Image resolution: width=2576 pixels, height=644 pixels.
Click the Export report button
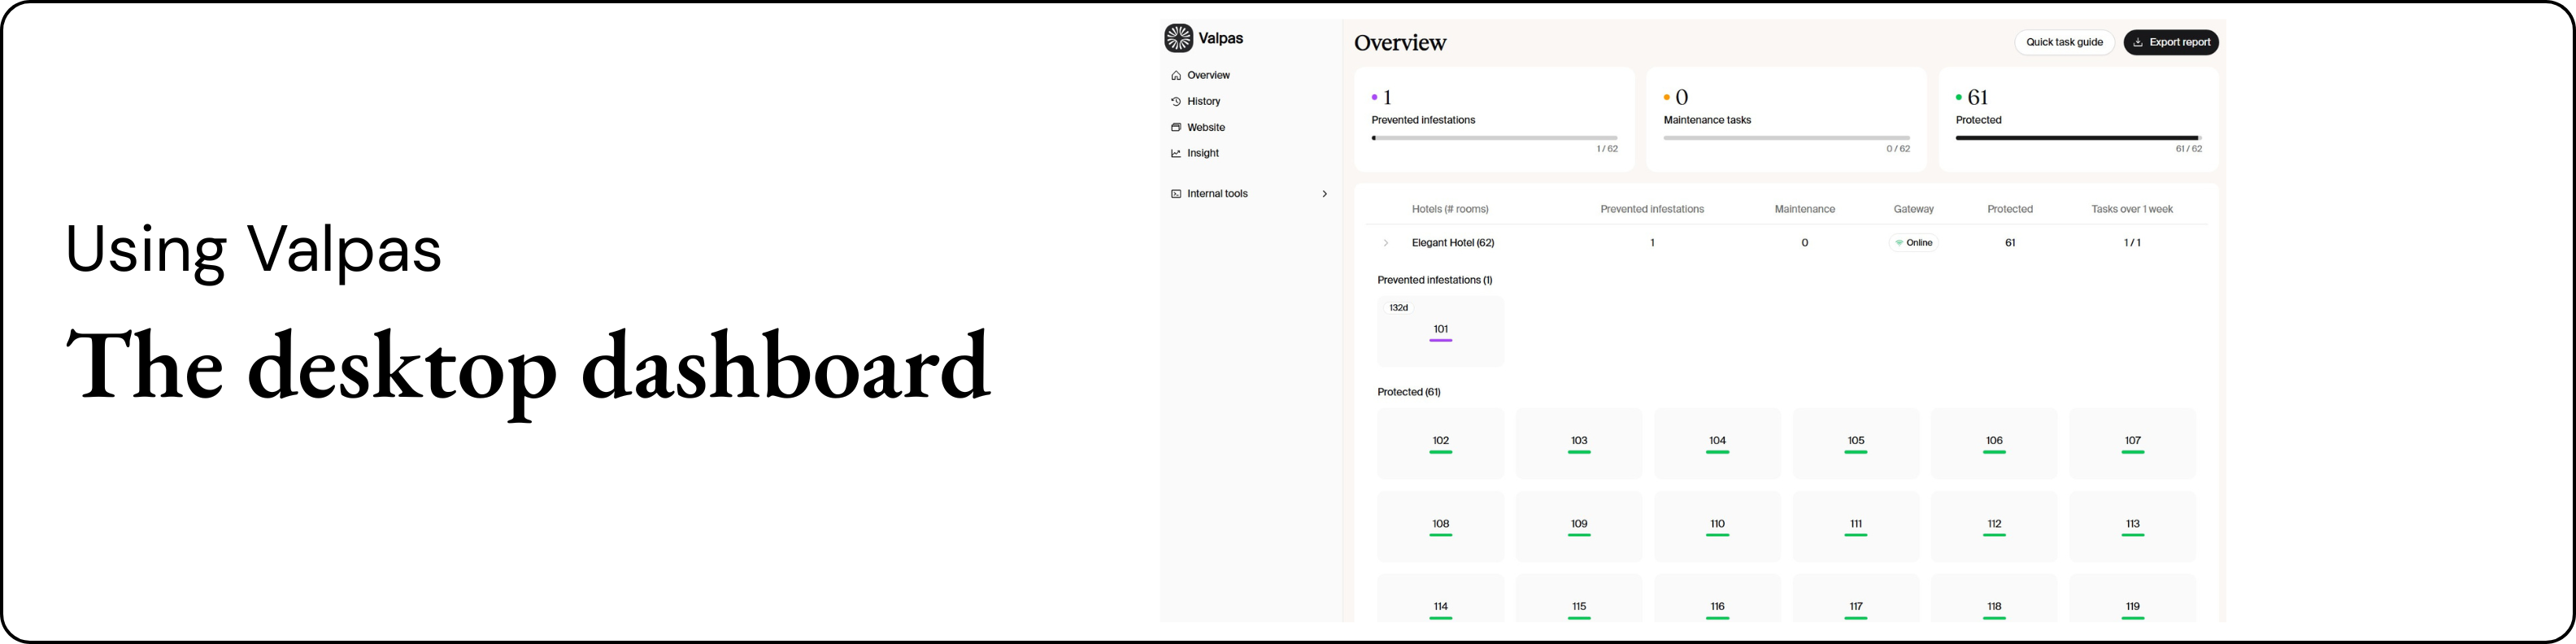click(x=2171, y=42)
